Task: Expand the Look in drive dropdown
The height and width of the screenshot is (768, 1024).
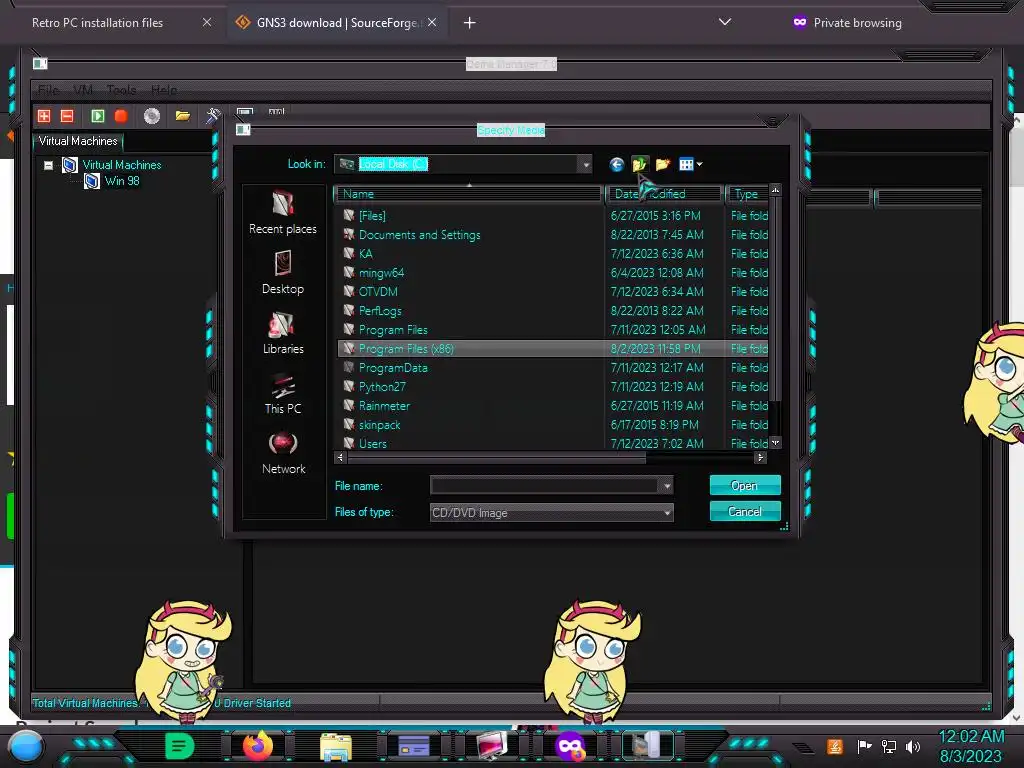Action: click(586, 165)
